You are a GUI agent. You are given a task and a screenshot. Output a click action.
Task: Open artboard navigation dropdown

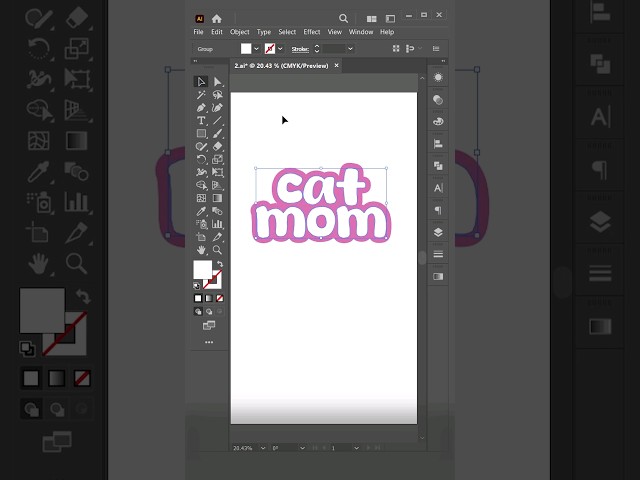point(356,448)
